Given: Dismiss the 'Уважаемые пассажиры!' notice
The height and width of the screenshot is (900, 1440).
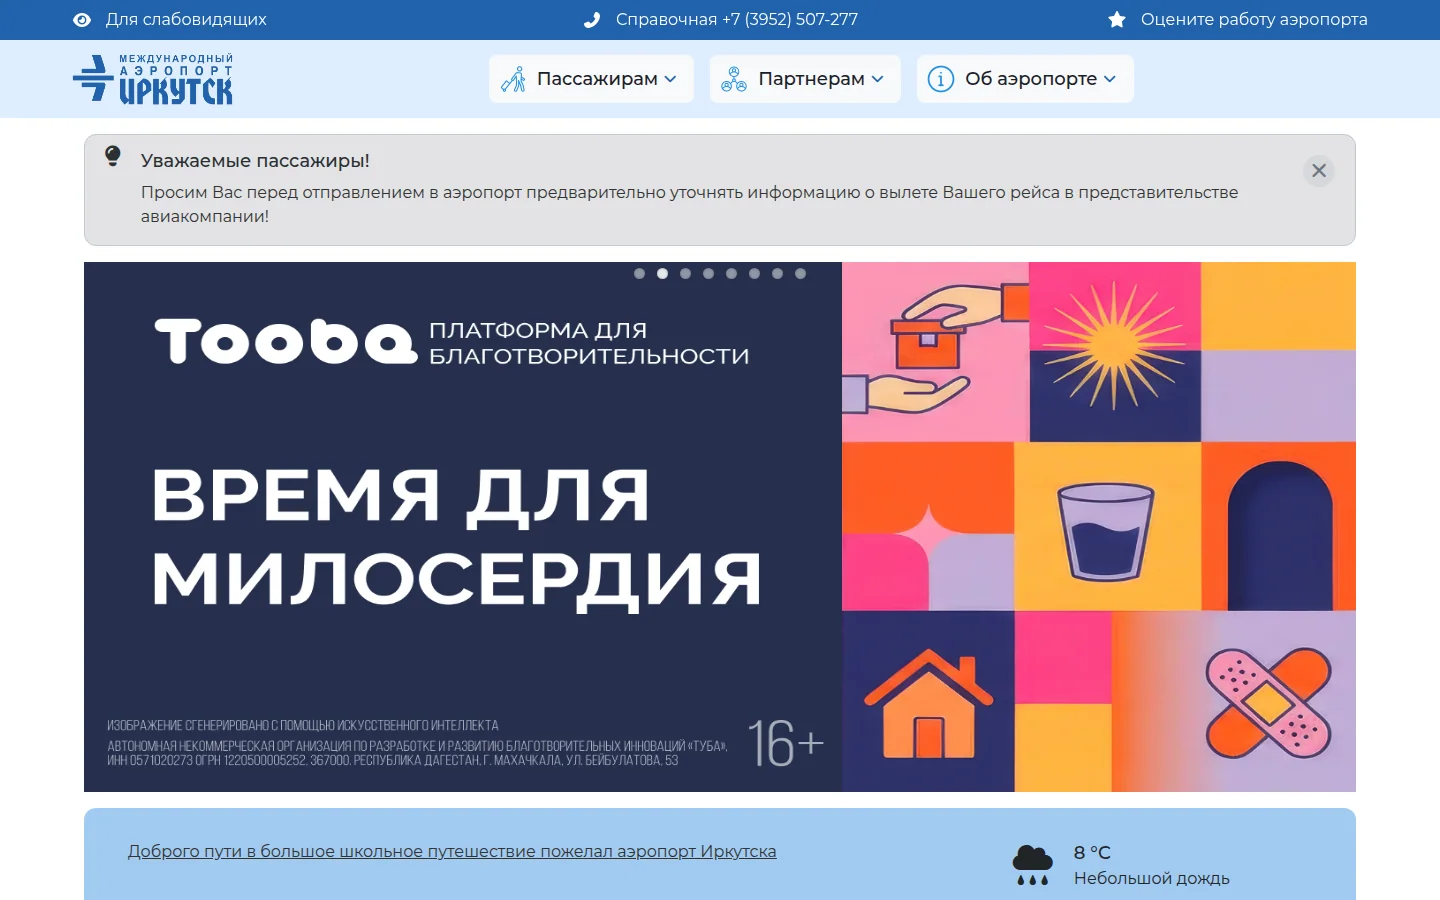Looking at the screenshot, I should click(x=1319, y=171).
